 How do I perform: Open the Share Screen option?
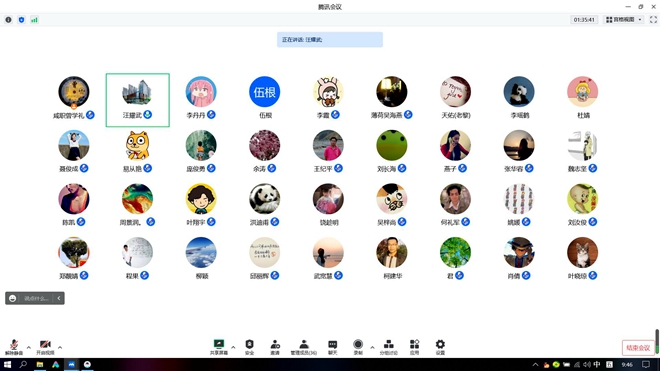[219, 347]
